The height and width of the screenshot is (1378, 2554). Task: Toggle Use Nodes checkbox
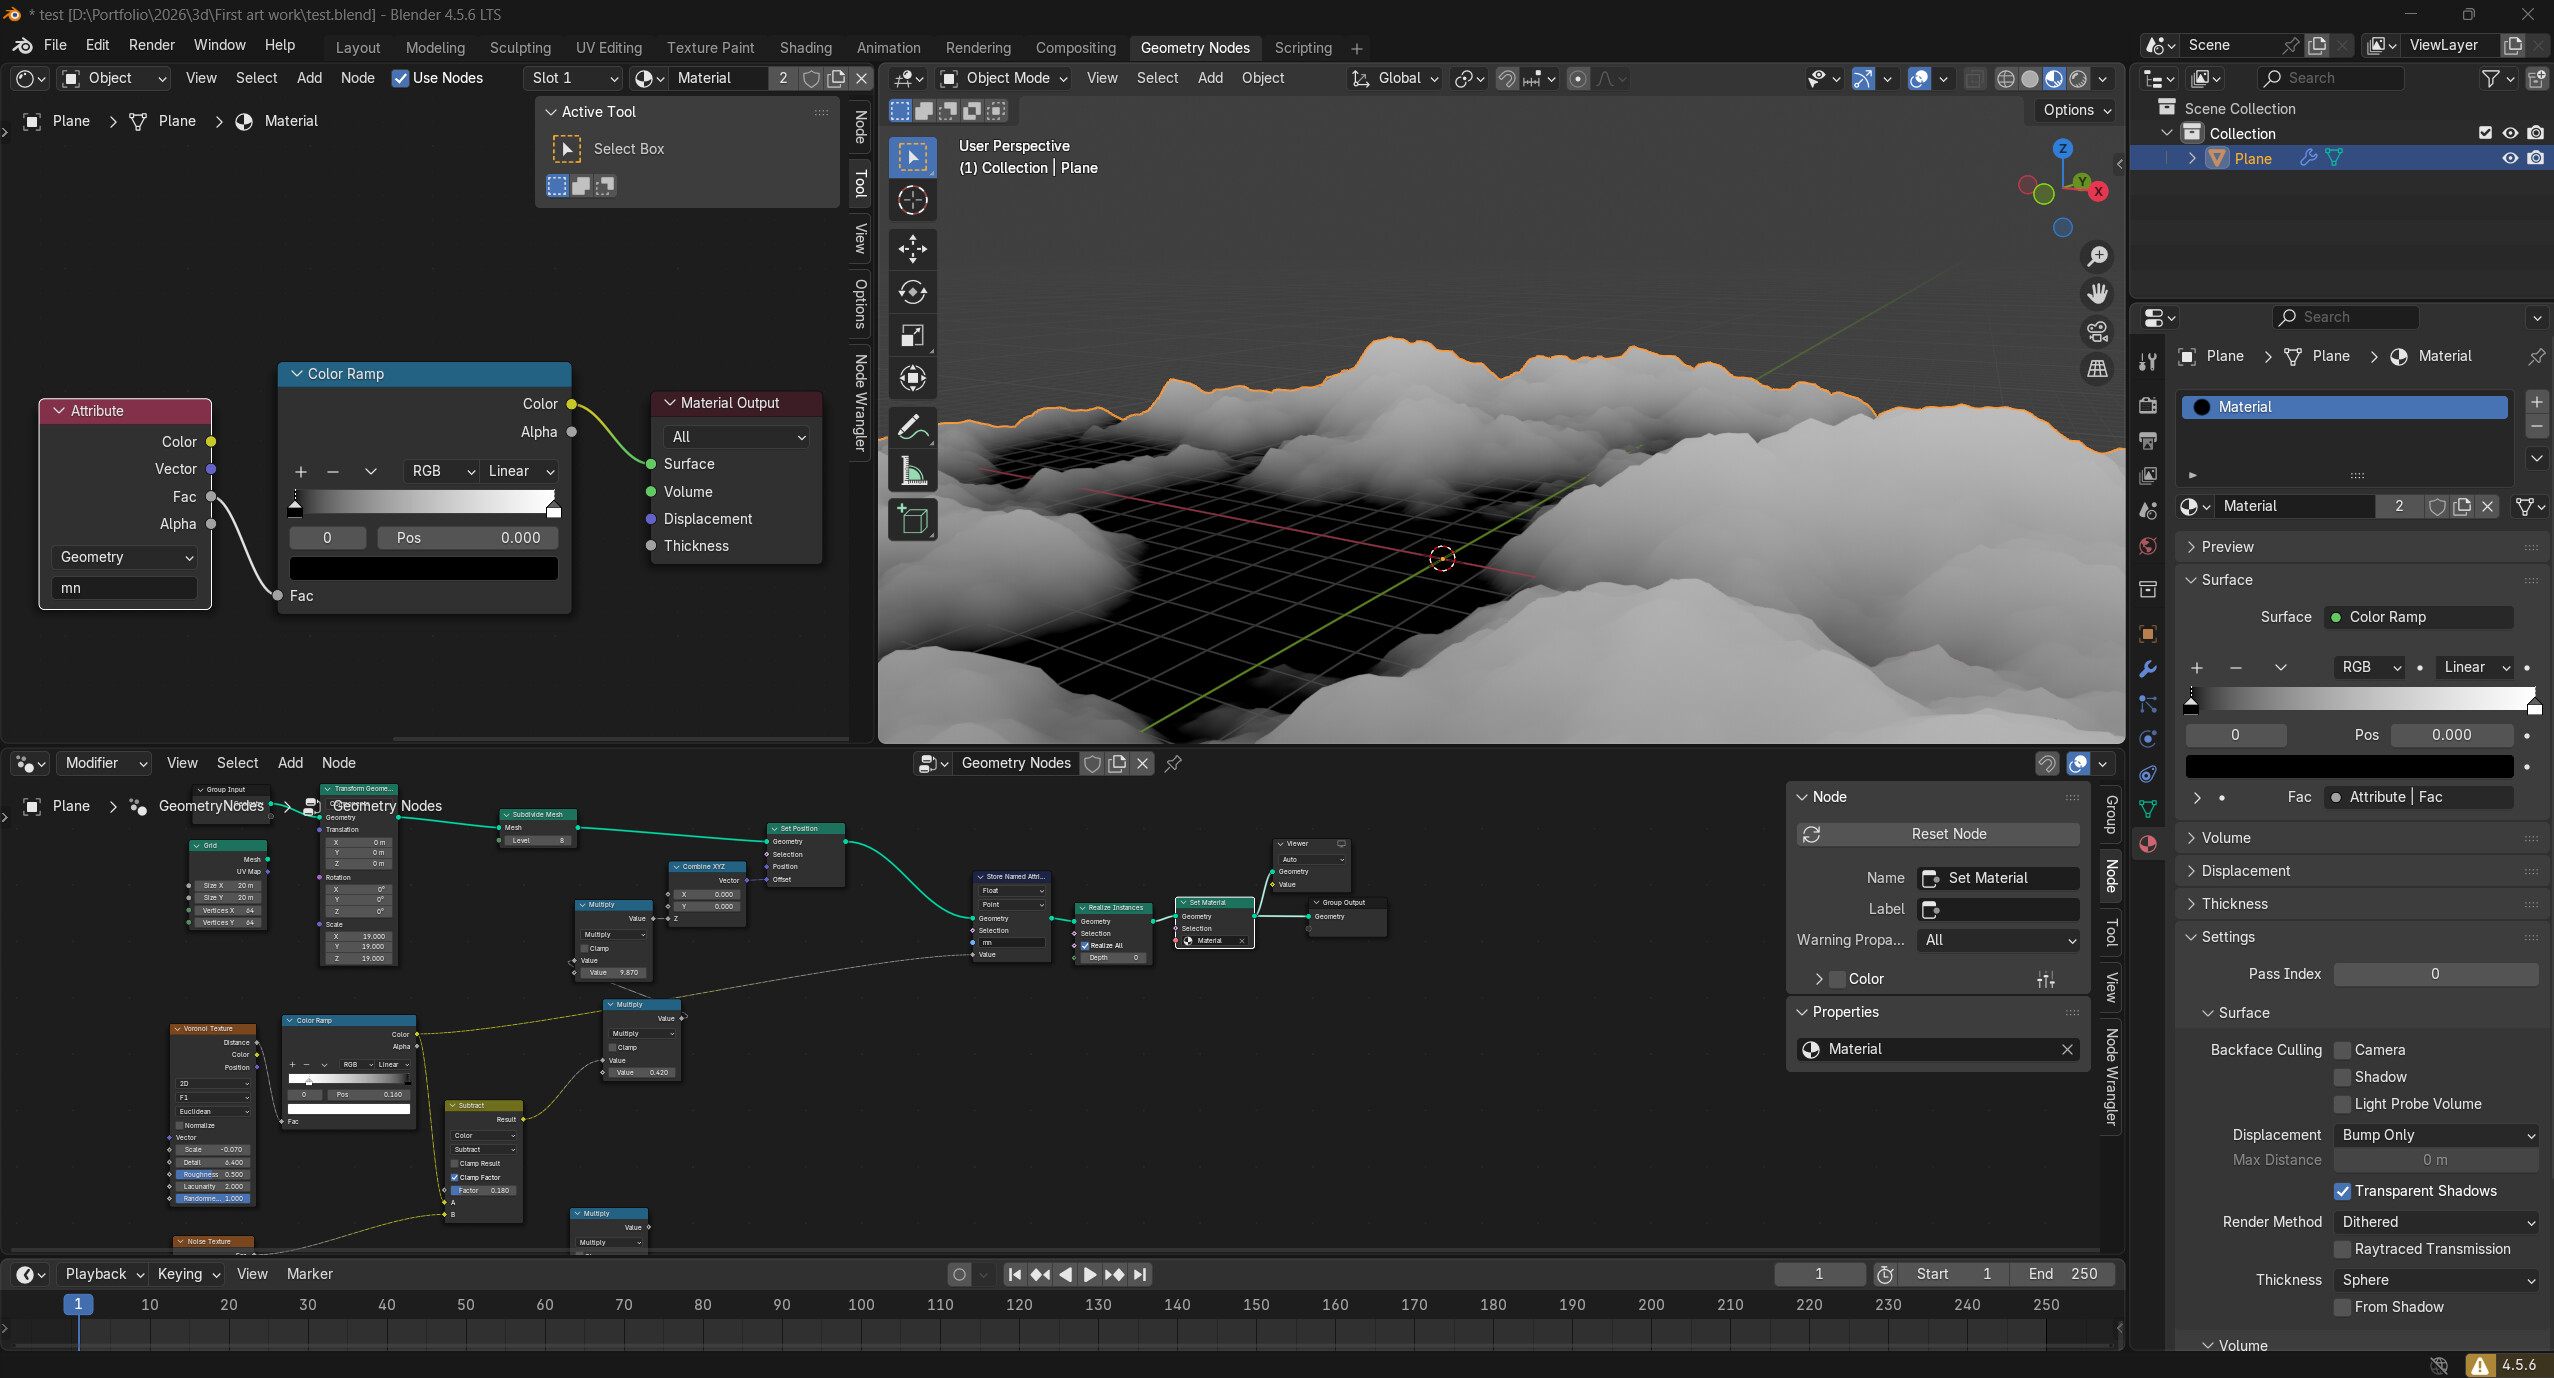[400, 78]
